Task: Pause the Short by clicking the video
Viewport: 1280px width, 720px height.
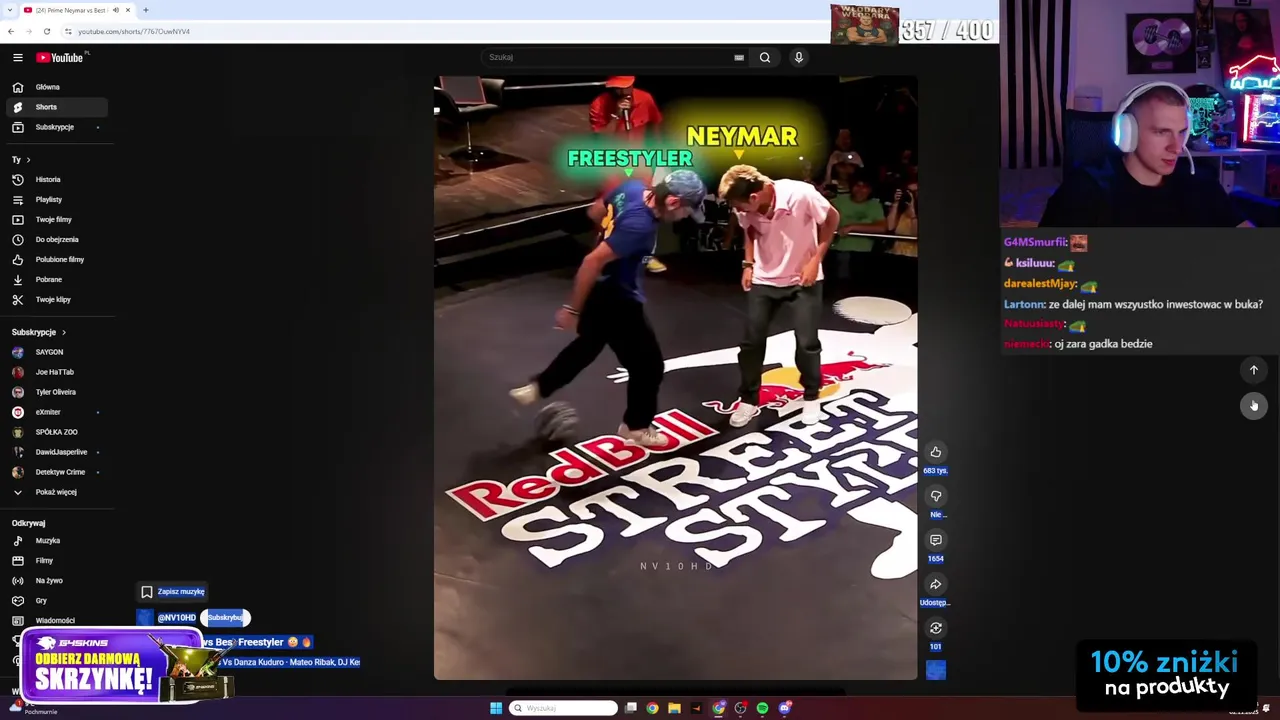Action: (x=675, y=378)
